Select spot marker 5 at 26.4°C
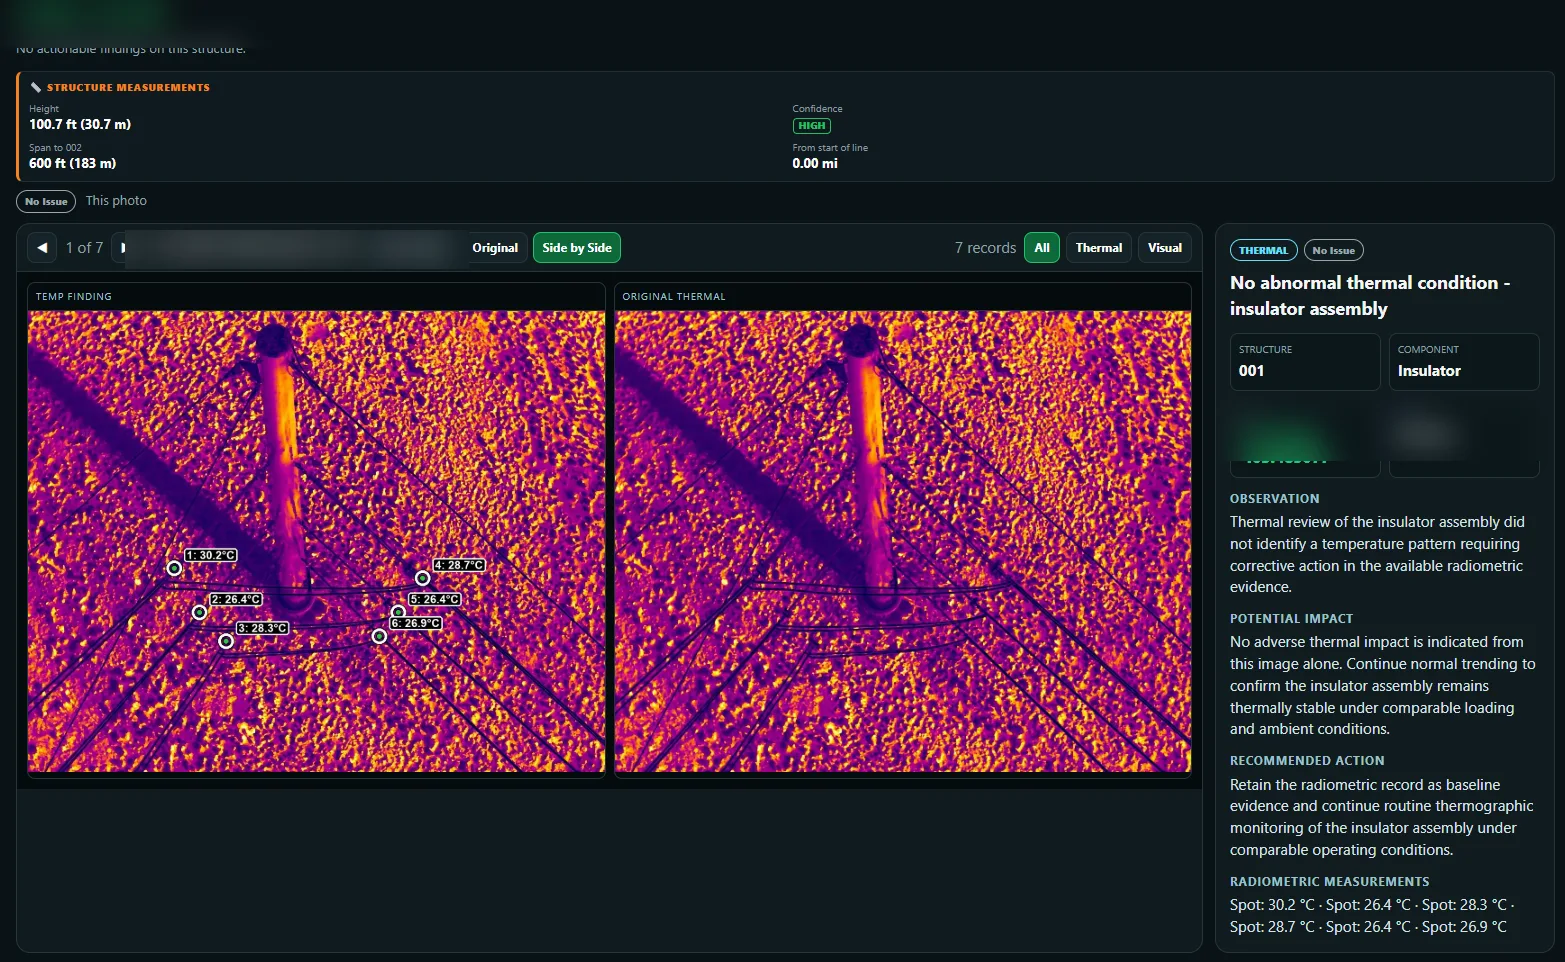The image size is (1565, 962). point(398,612)
